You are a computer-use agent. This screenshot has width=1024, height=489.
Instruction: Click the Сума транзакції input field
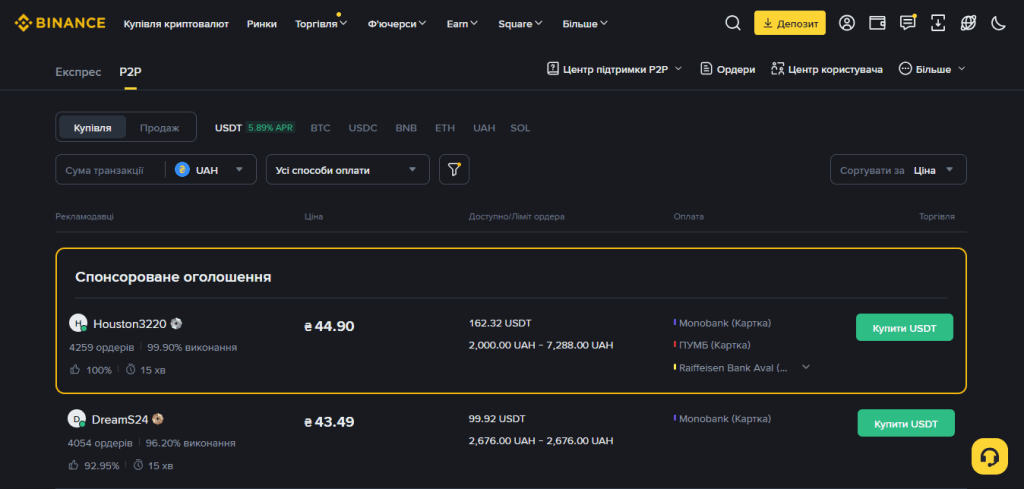click(110, 170)
